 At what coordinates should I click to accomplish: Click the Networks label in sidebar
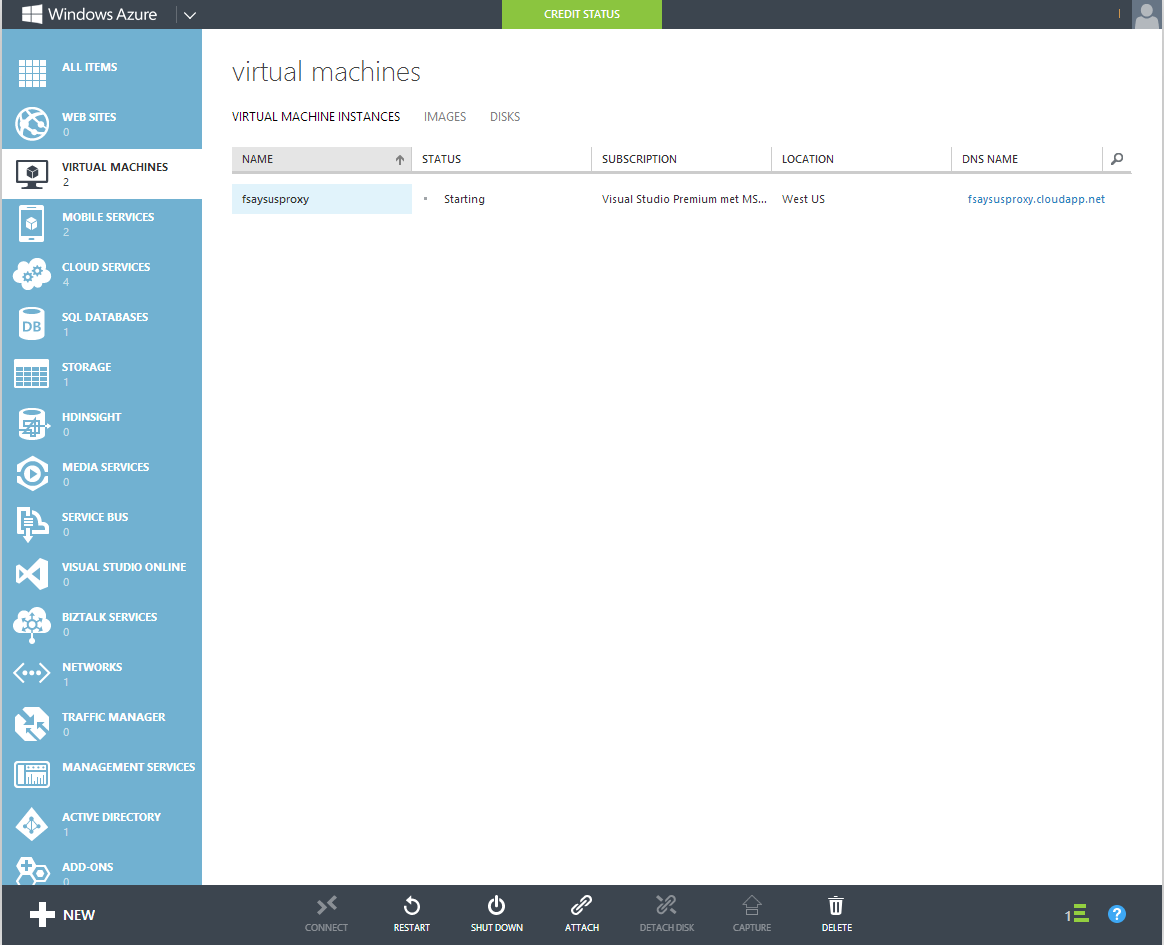coord(92,667)
